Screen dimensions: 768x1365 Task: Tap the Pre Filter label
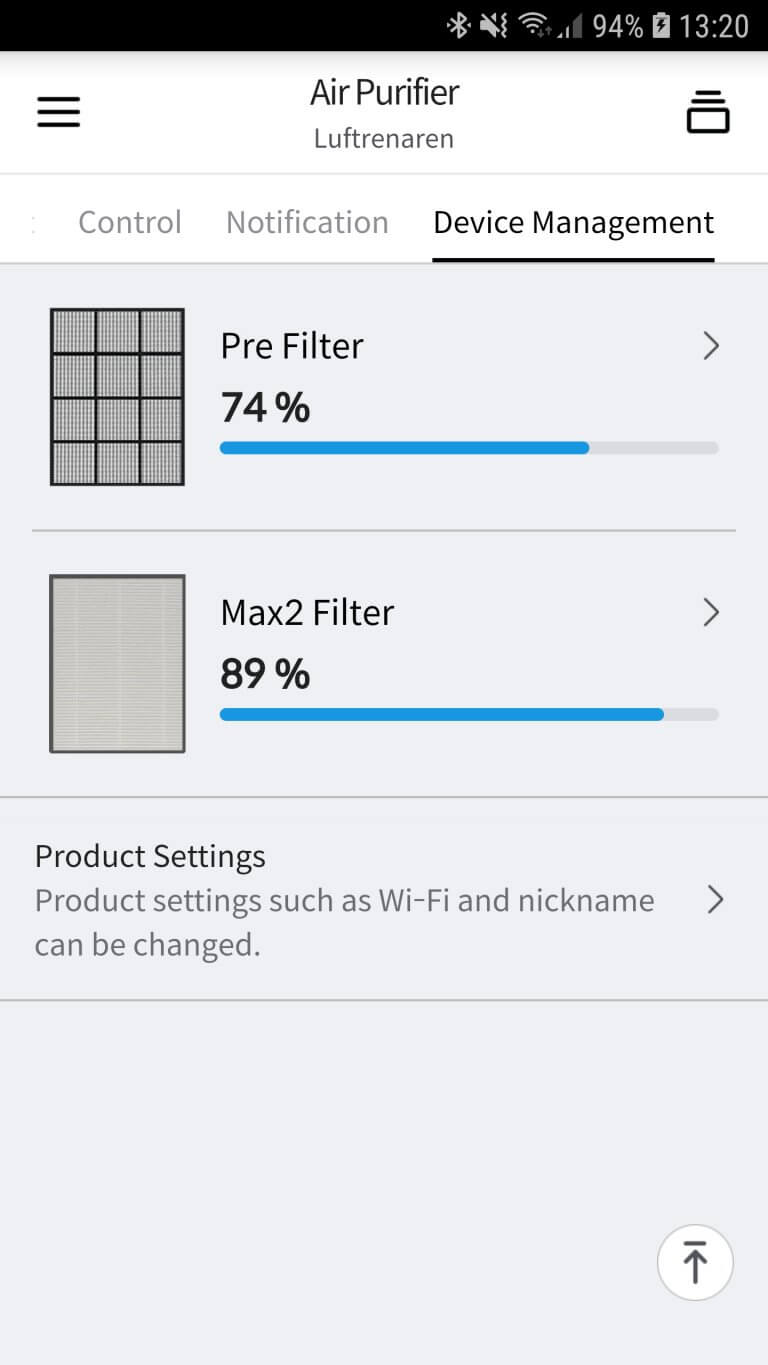[x=292, y=346]
